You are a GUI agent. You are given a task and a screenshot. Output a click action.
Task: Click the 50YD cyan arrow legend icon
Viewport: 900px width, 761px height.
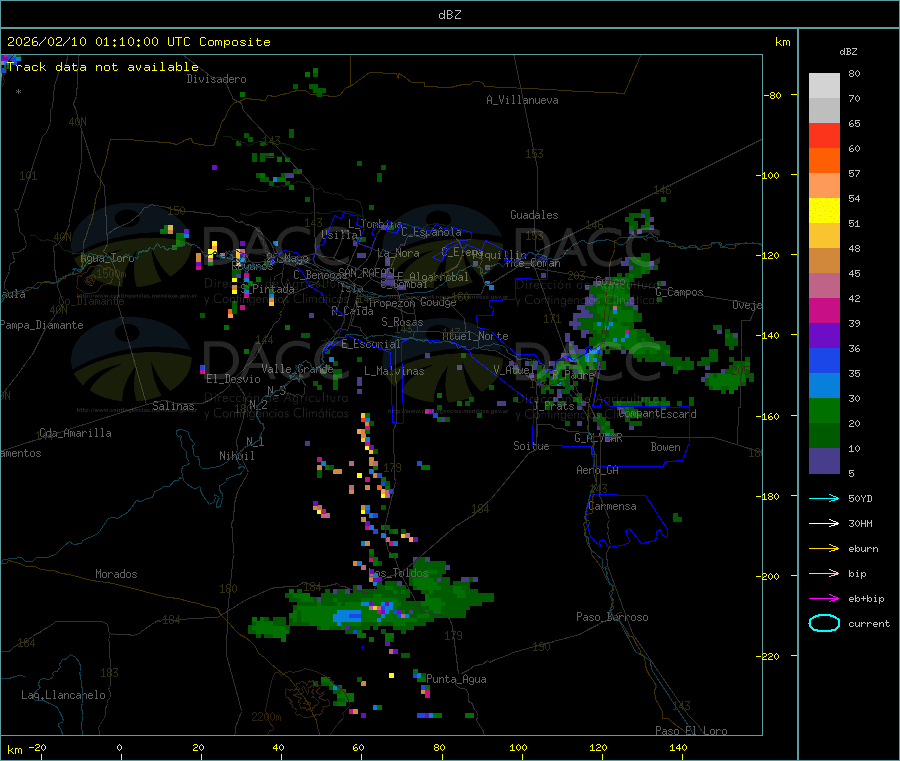click(x=824, y=498)
